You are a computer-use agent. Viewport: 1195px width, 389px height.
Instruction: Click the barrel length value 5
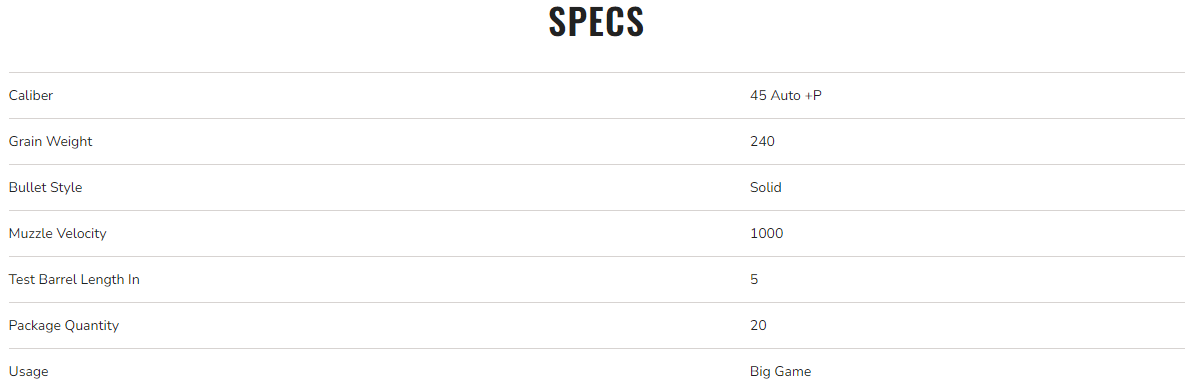754,279
